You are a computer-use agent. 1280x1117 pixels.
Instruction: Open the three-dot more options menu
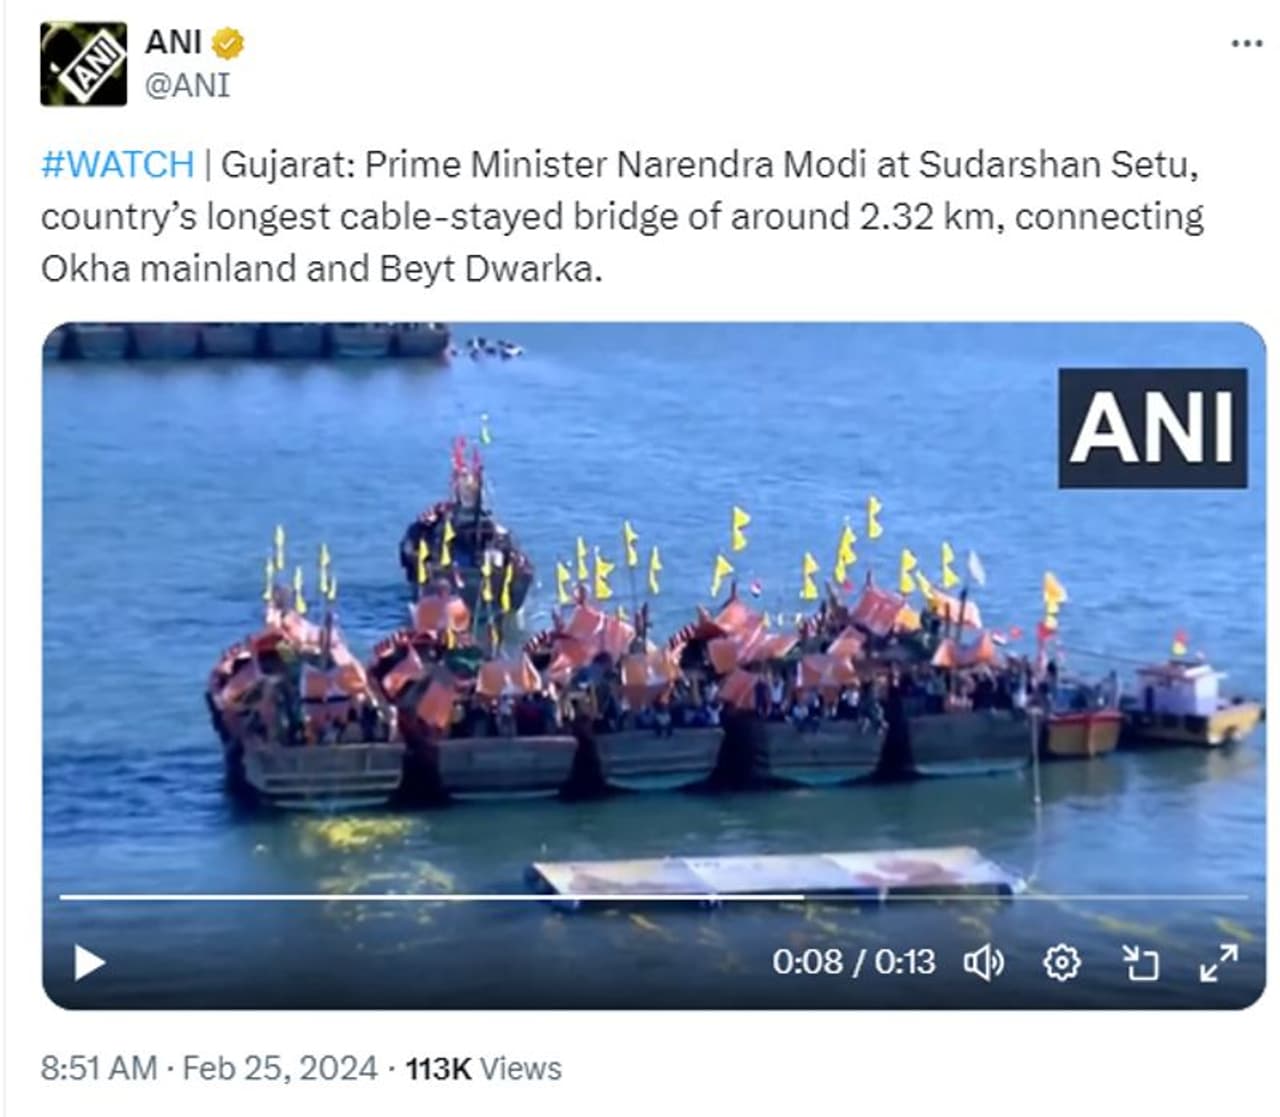[1246, 44]
